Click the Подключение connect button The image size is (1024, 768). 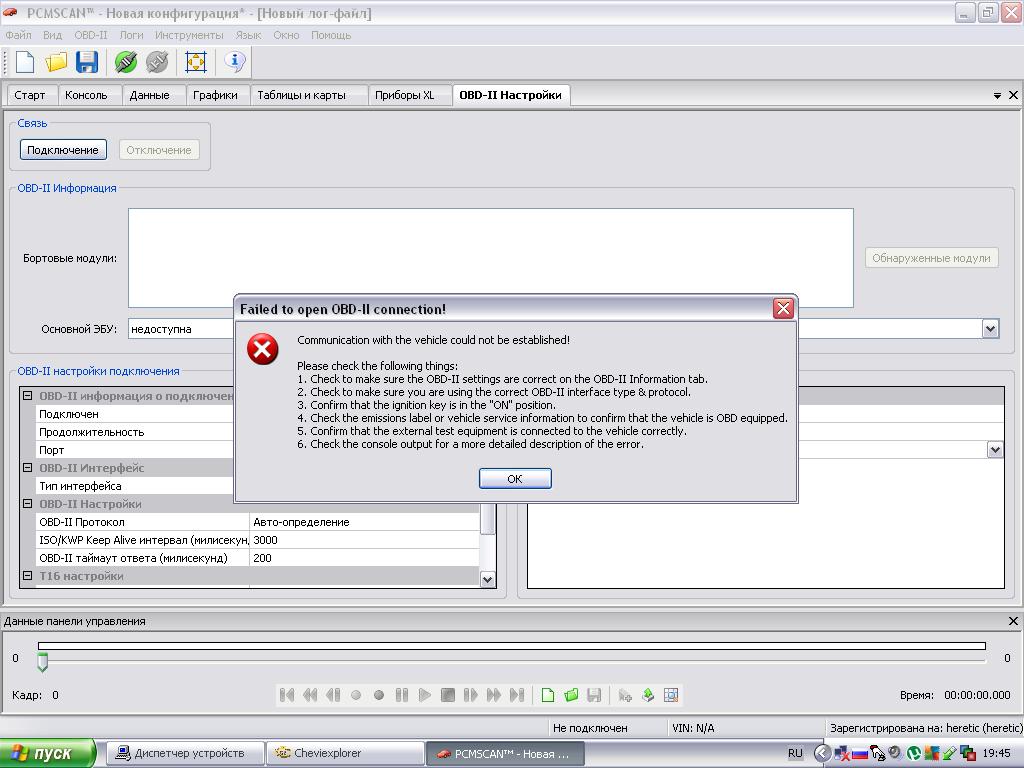point(63,150)
